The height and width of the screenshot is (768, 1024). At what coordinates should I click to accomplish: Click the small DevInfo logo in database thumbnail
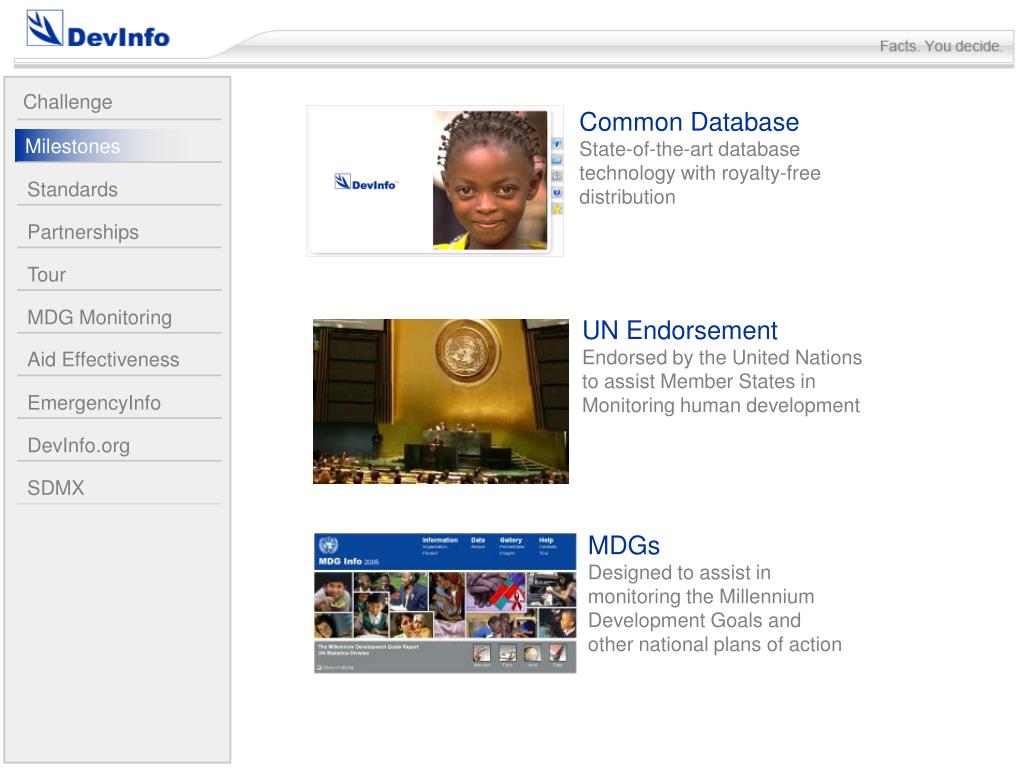point(366,182)
